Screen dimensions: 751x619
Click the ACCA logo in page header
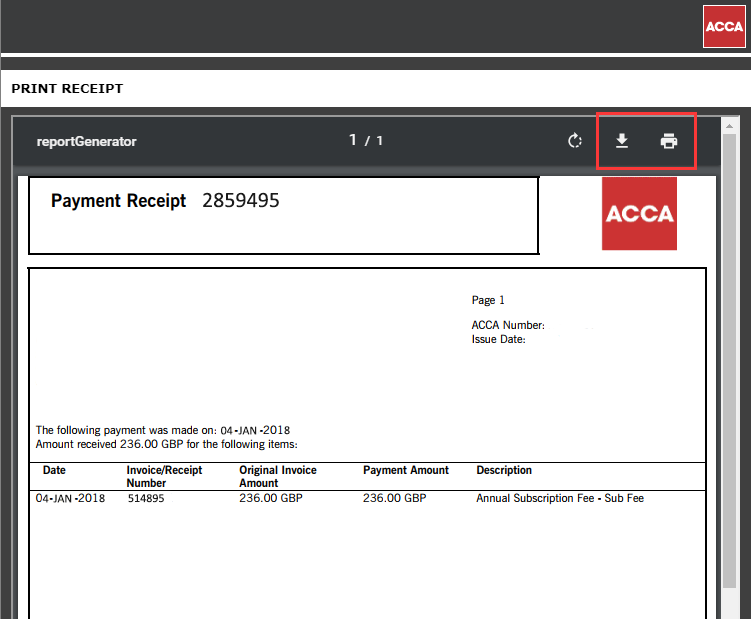(x=723, y=26)
